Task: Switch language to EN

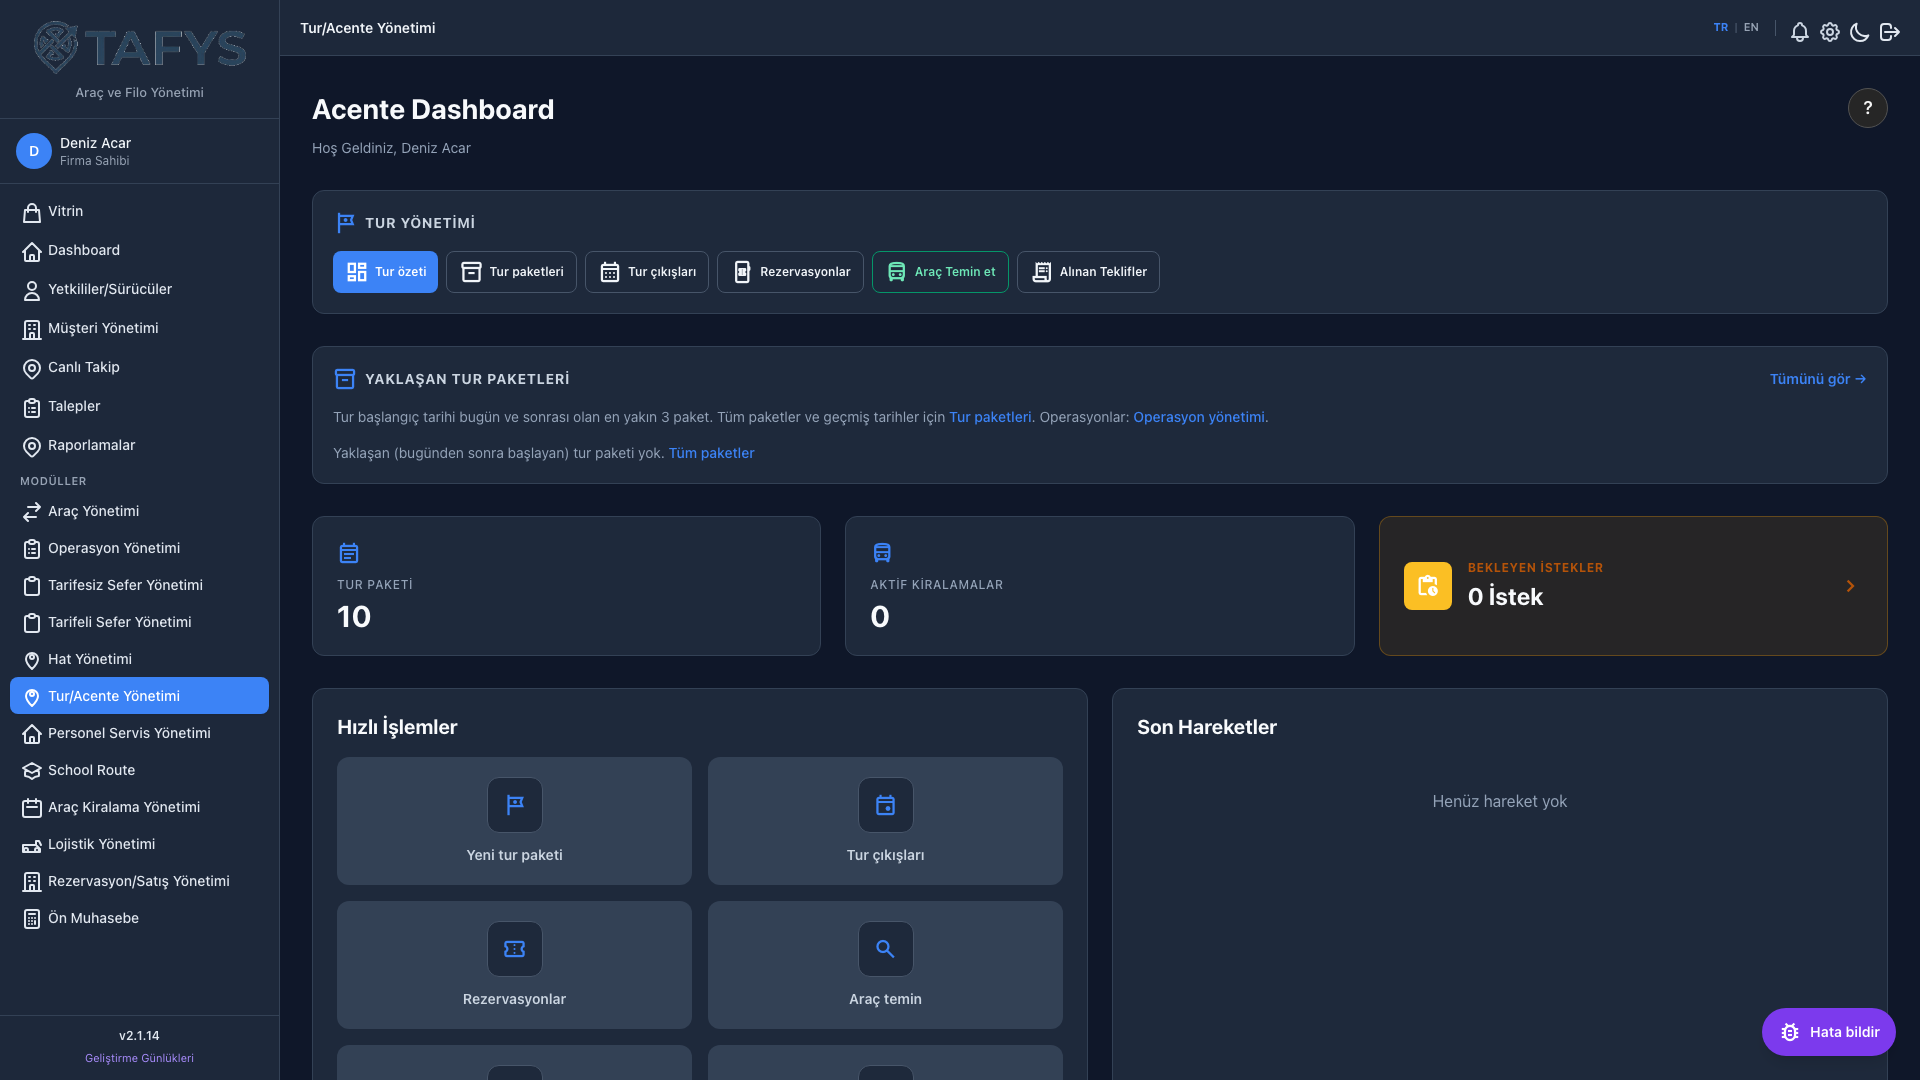Action: 1751,28
